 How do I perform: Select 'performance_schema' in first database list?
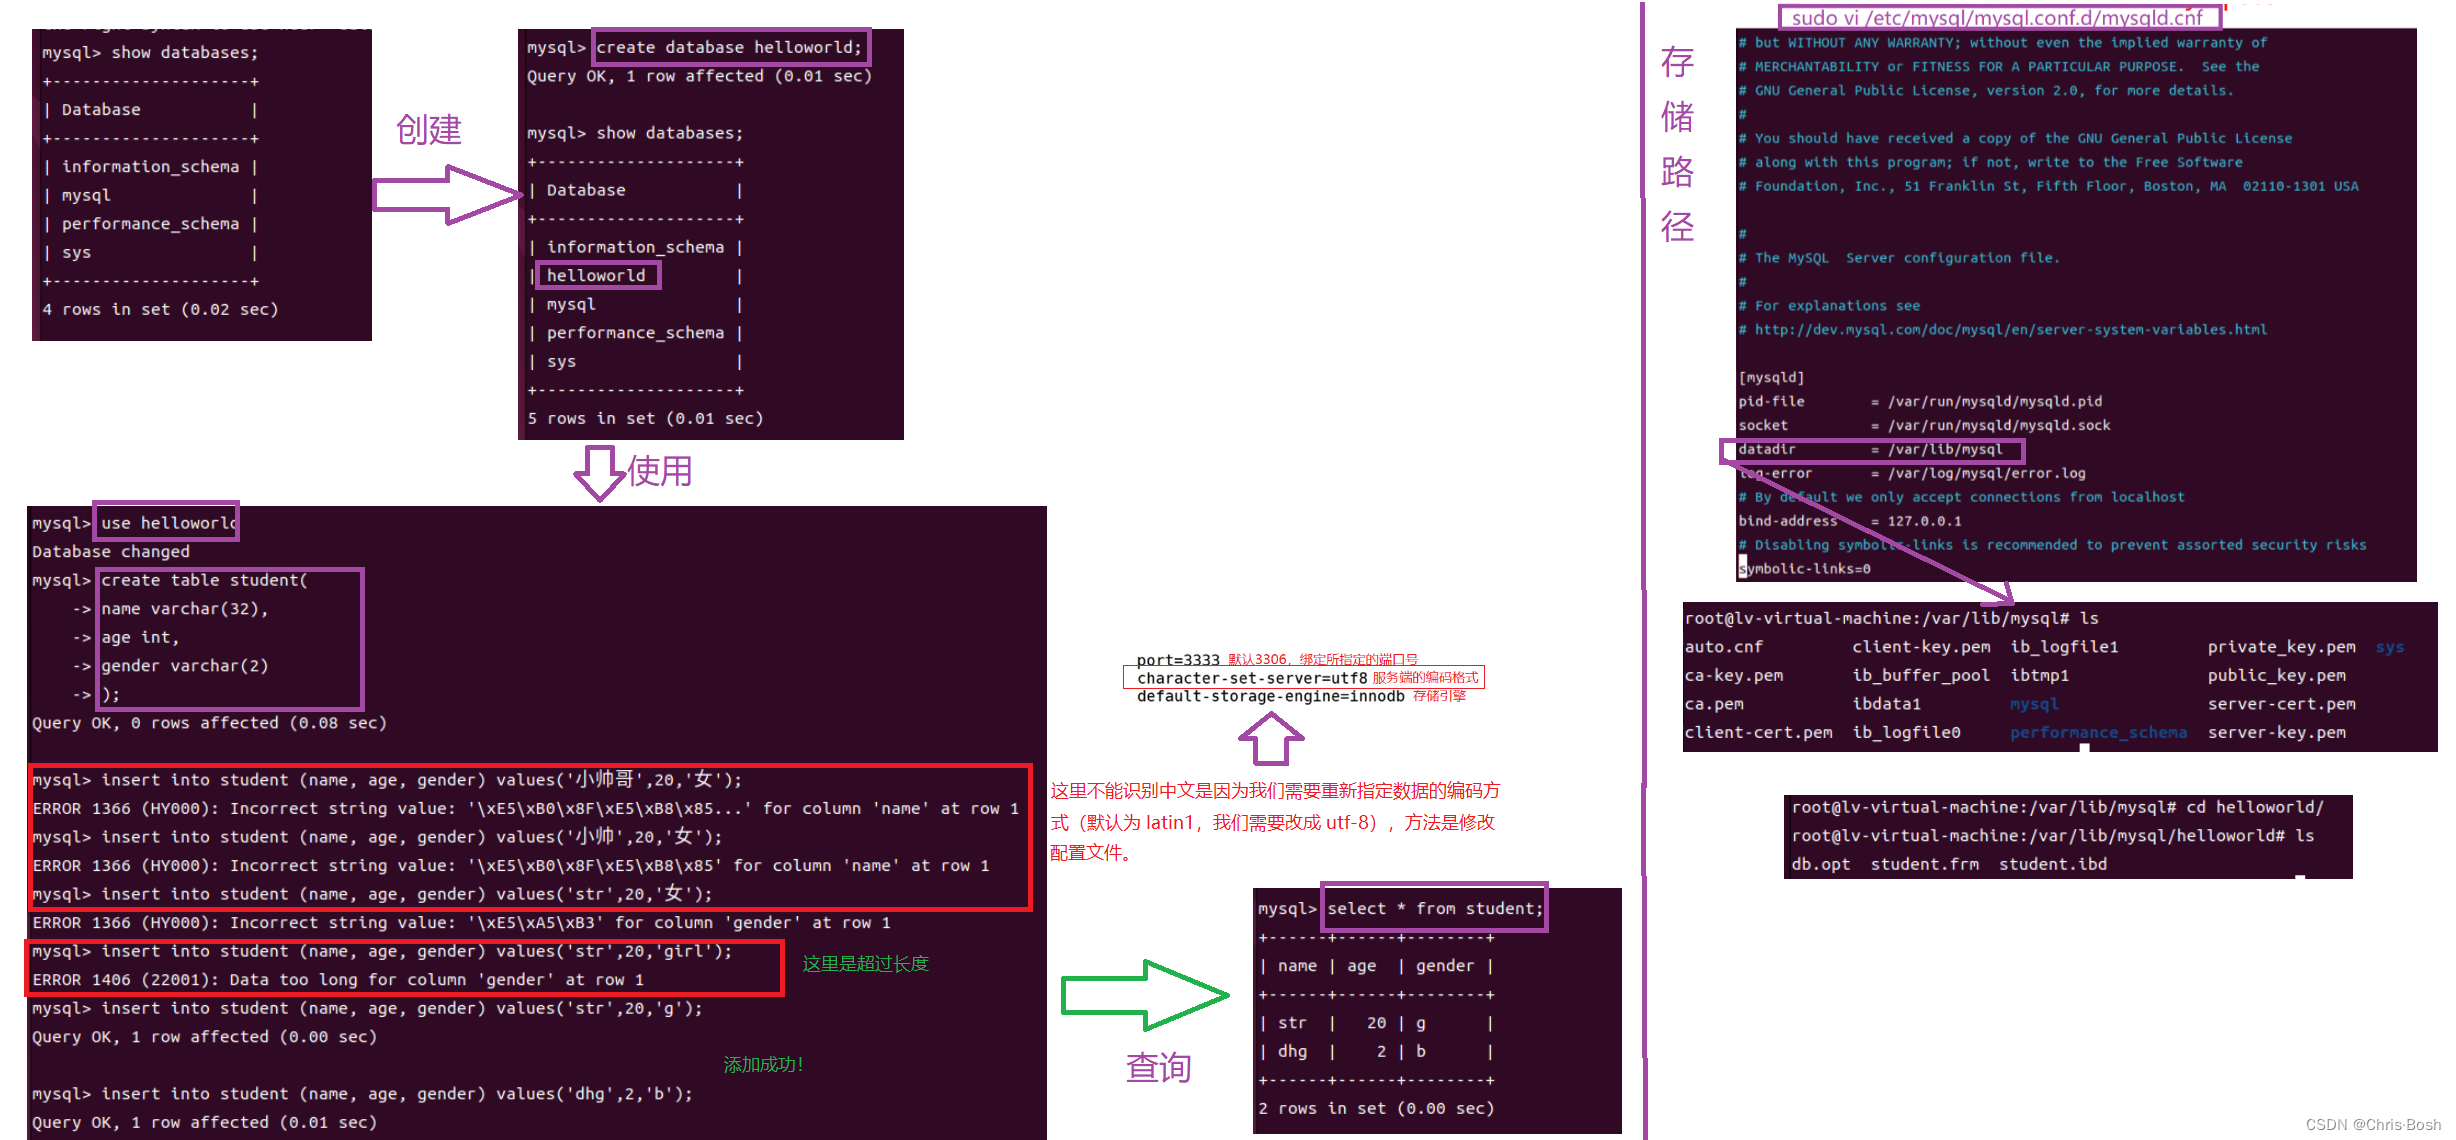[150, 224]
